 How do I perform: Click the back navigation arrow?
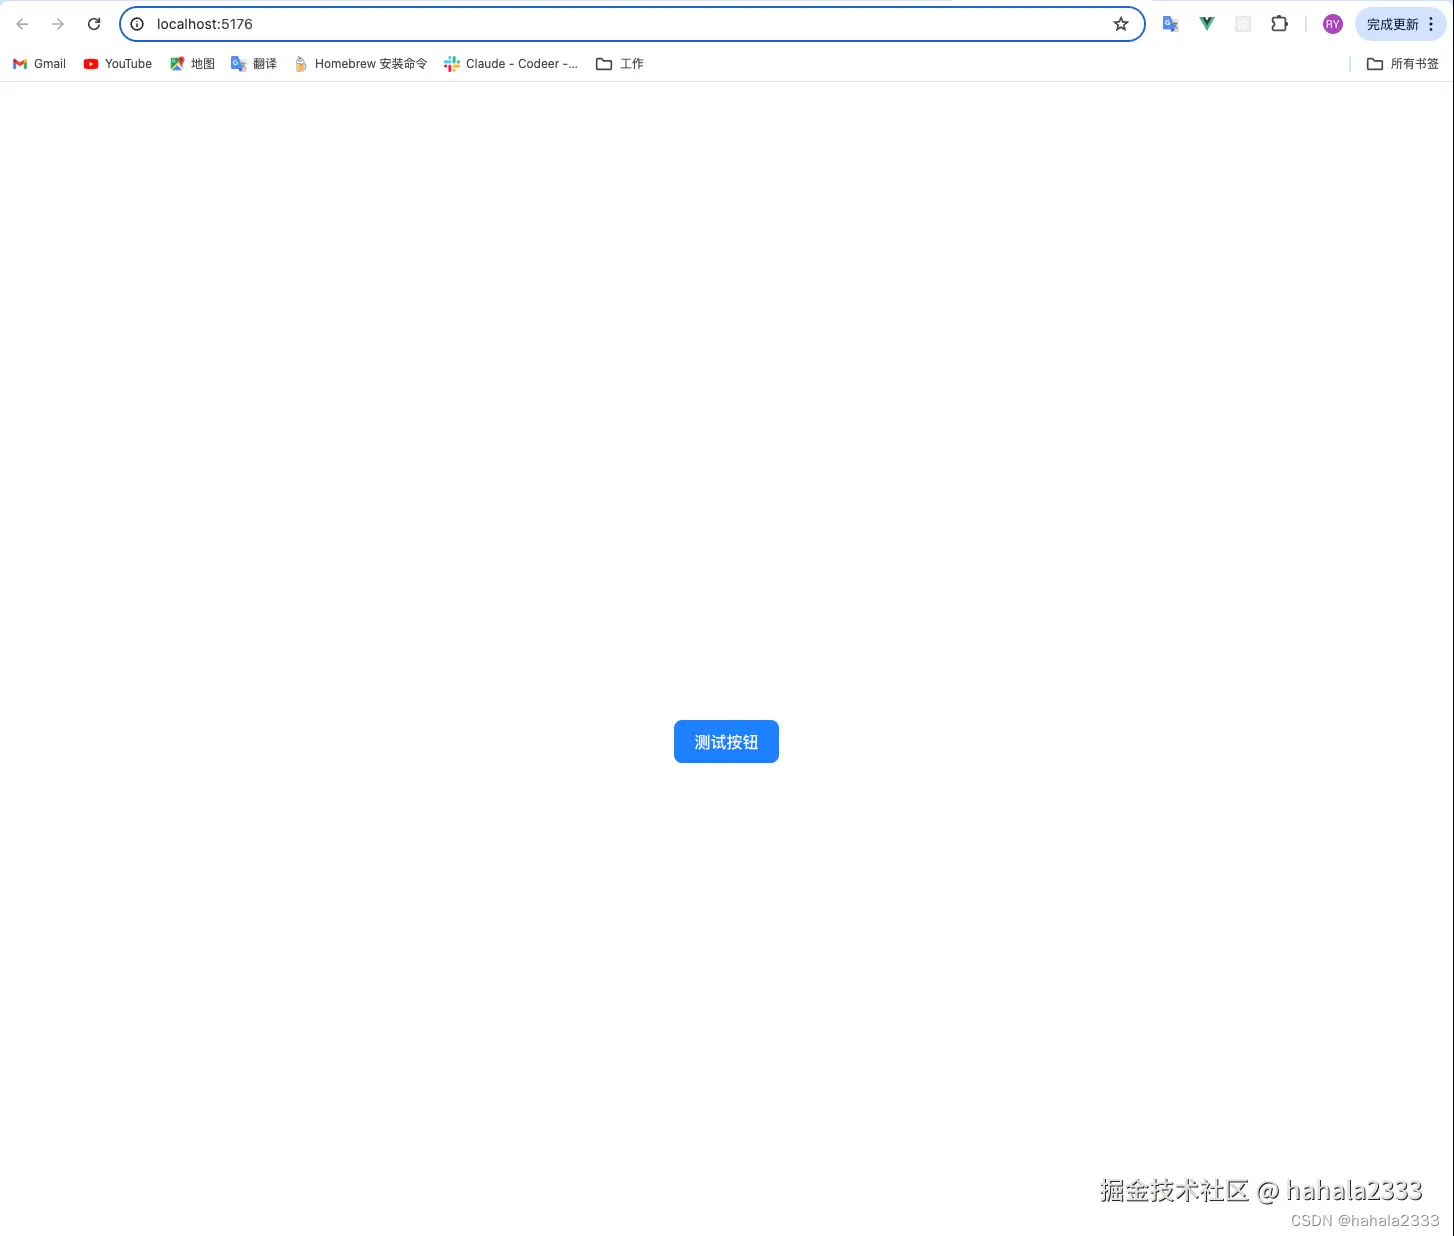22,23
